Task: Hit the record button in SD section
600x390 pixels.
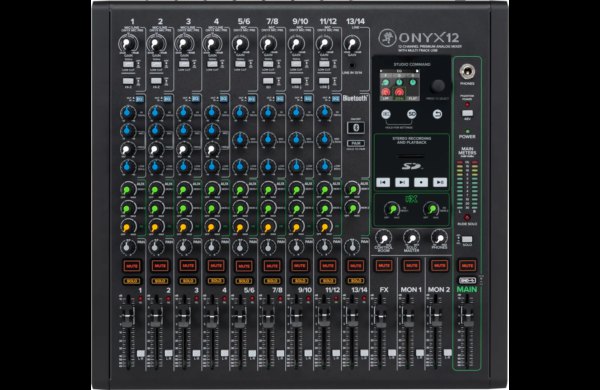Action: pos(421,182)
